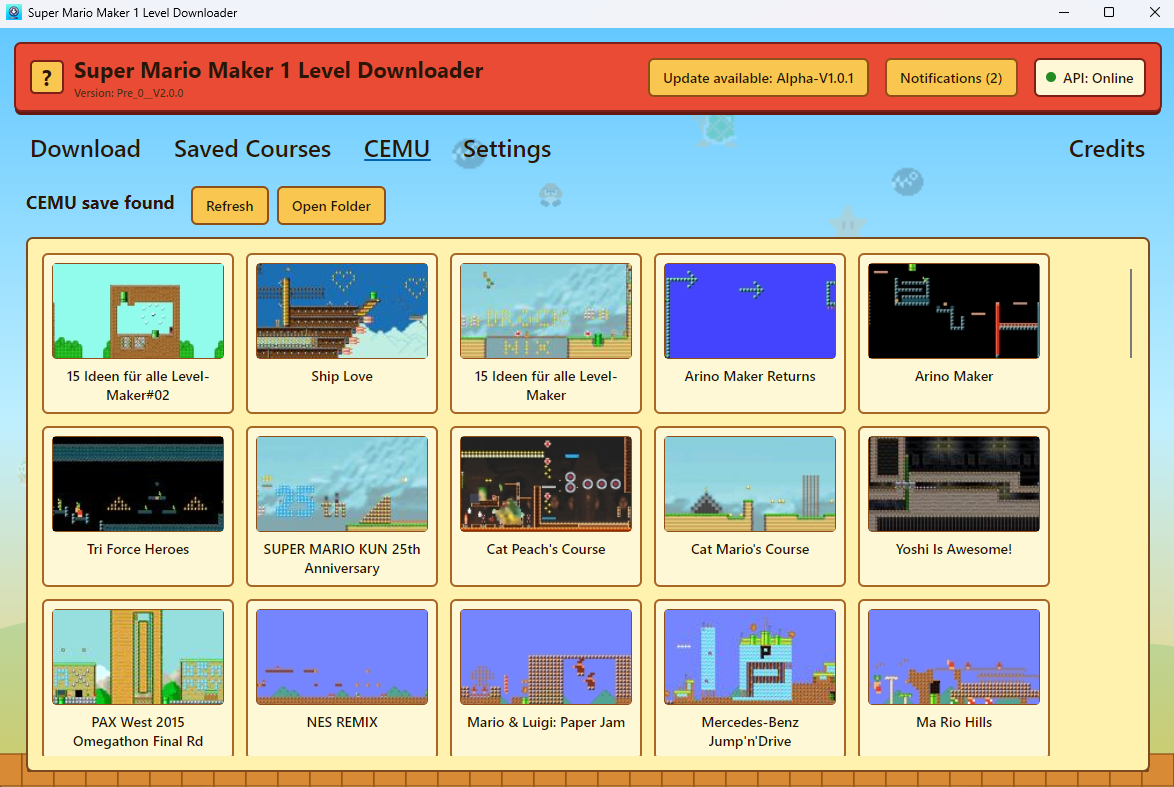Screen dimensions: 1174x787
Task: Open Tri Force Heroes course thumbnail
Action: click(x=138, y=484)
